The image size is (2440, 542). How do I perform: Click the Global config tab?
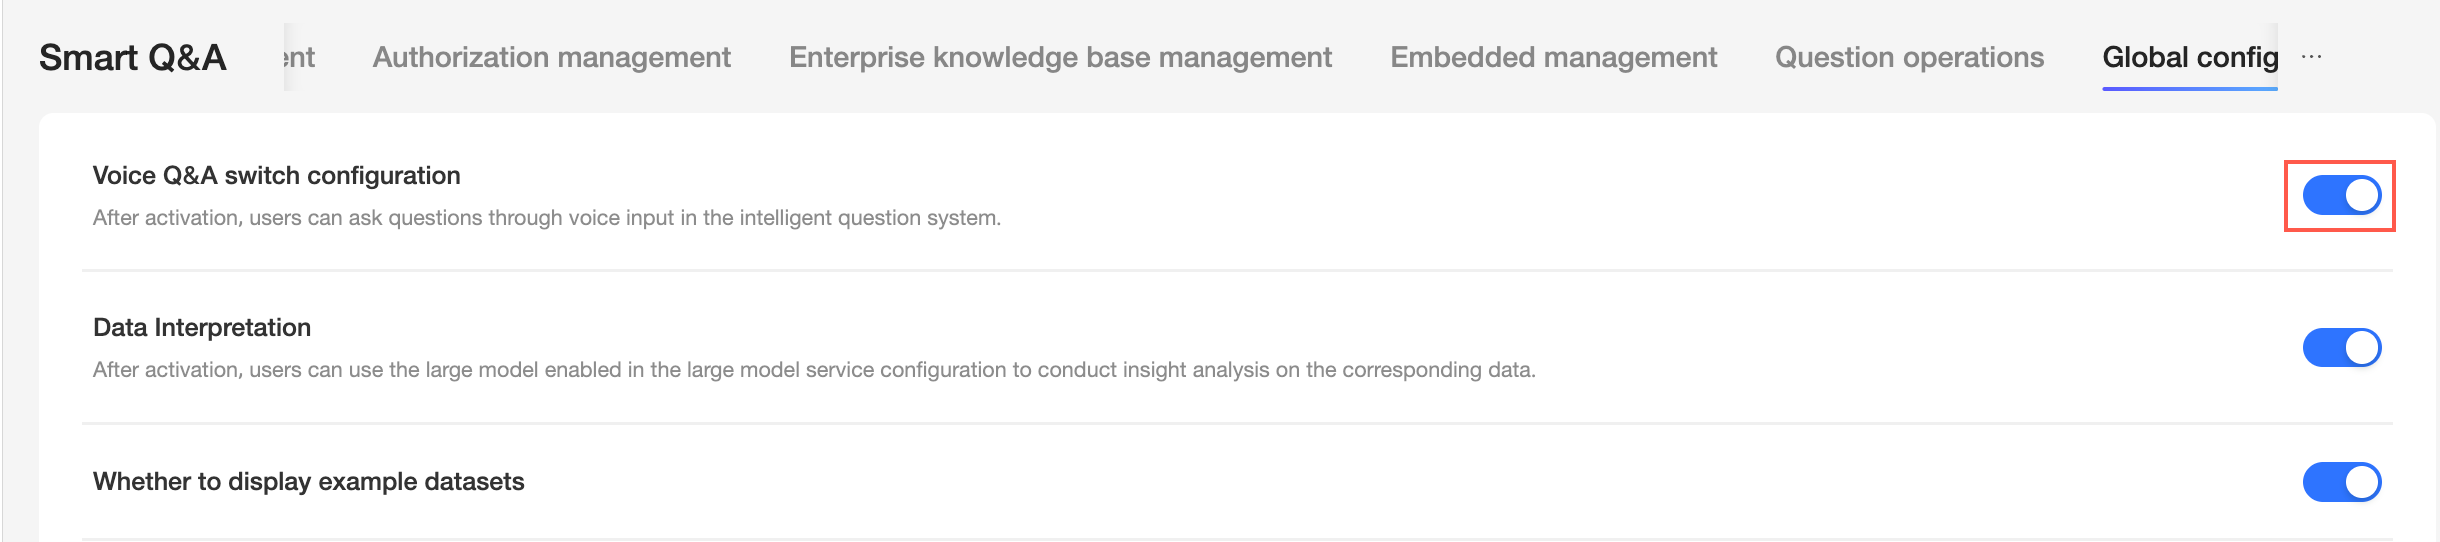[x=2189, y=57]
